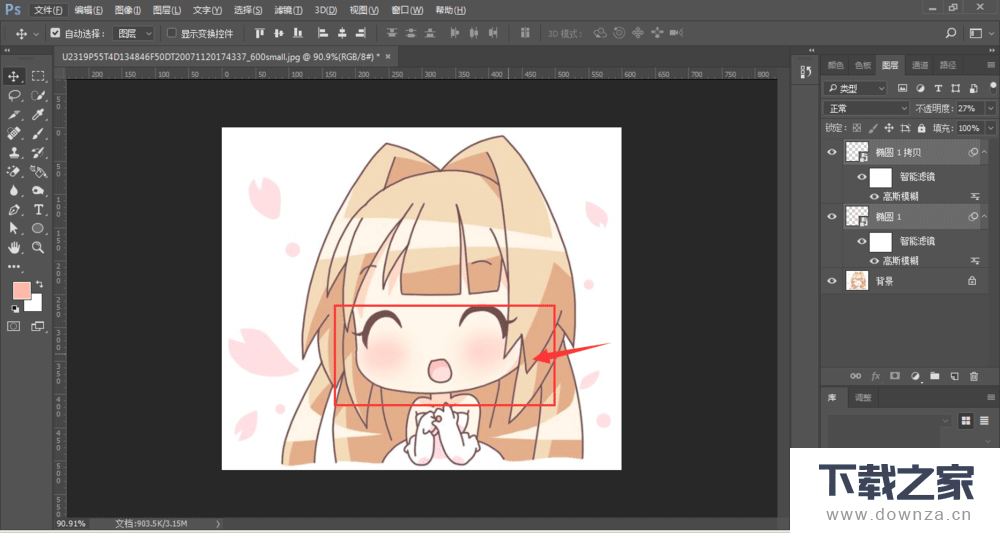
Task: Select the Hand tool
Action: (13, 247)
